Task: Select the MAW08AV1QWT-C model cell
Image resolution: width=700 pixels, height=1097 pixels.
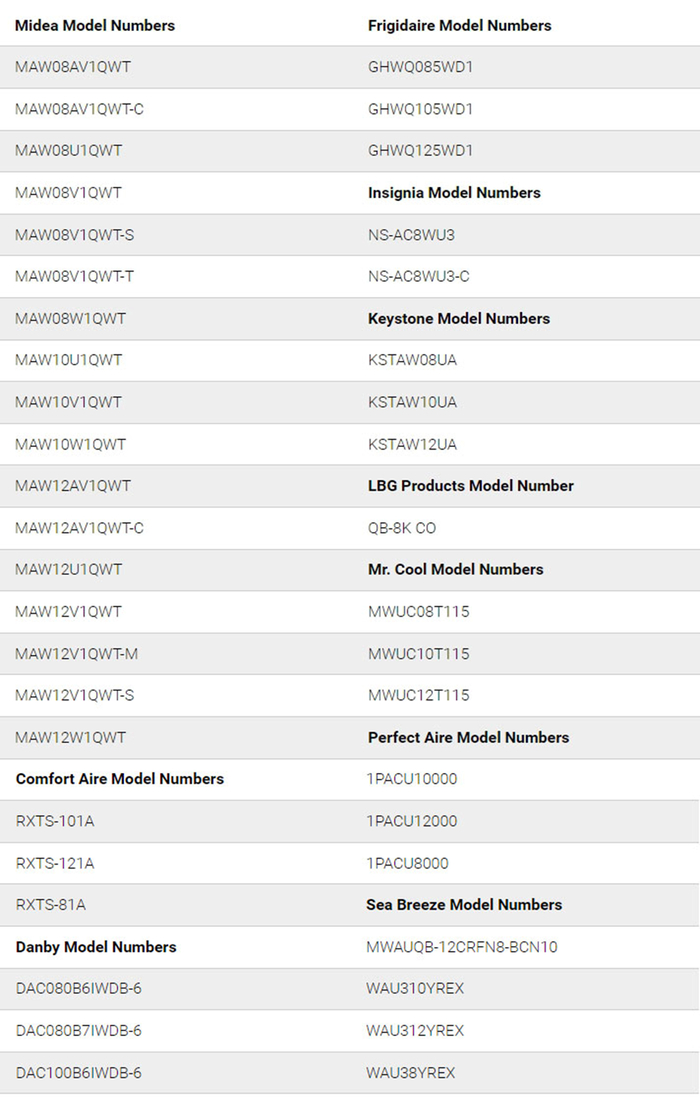Action: pos(80,109)
